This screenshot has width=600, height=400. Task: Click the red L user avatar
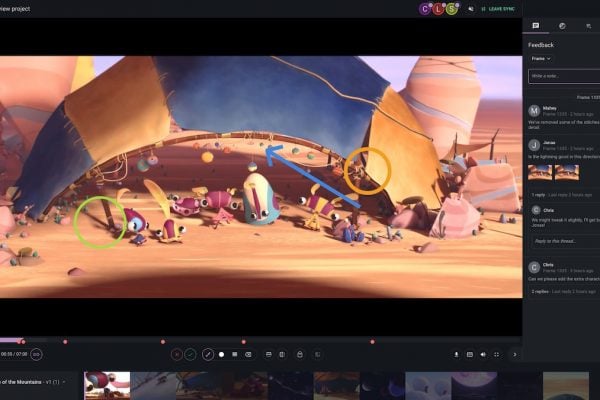[x=438, y=9]
